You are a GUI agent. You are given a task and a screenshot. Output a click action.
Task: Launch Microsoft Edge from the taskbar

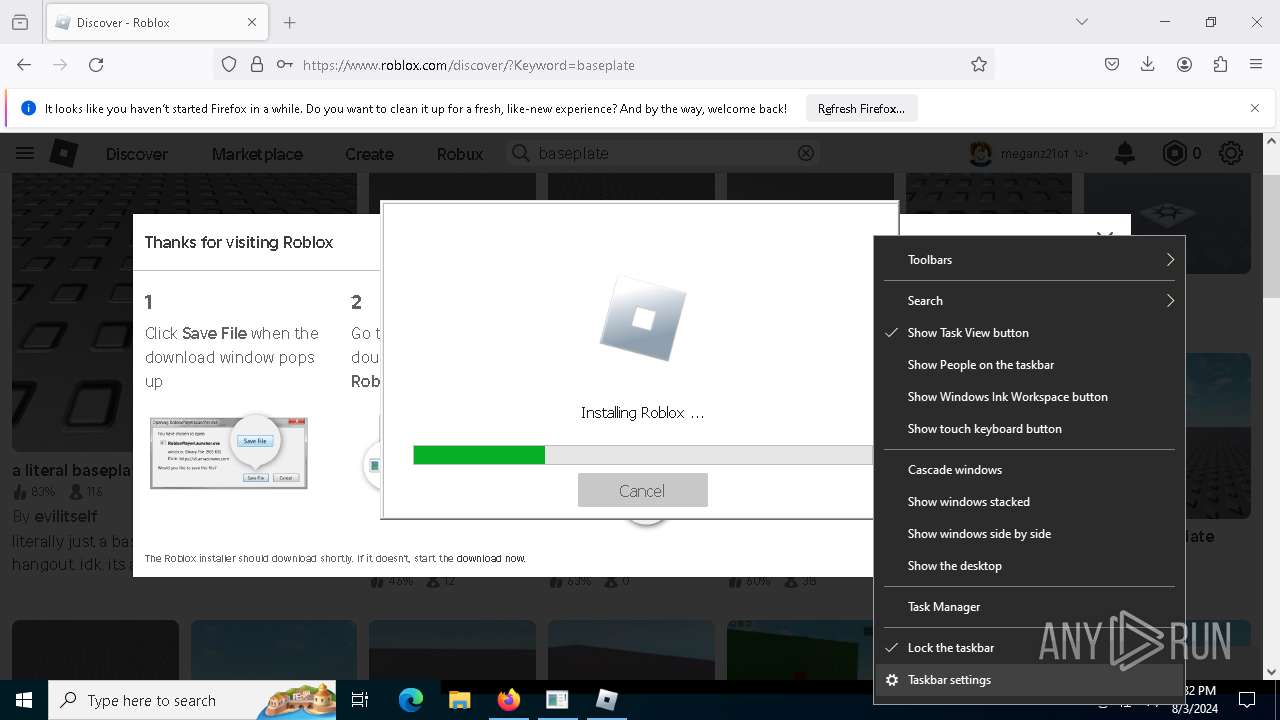[x=411, y=700]
